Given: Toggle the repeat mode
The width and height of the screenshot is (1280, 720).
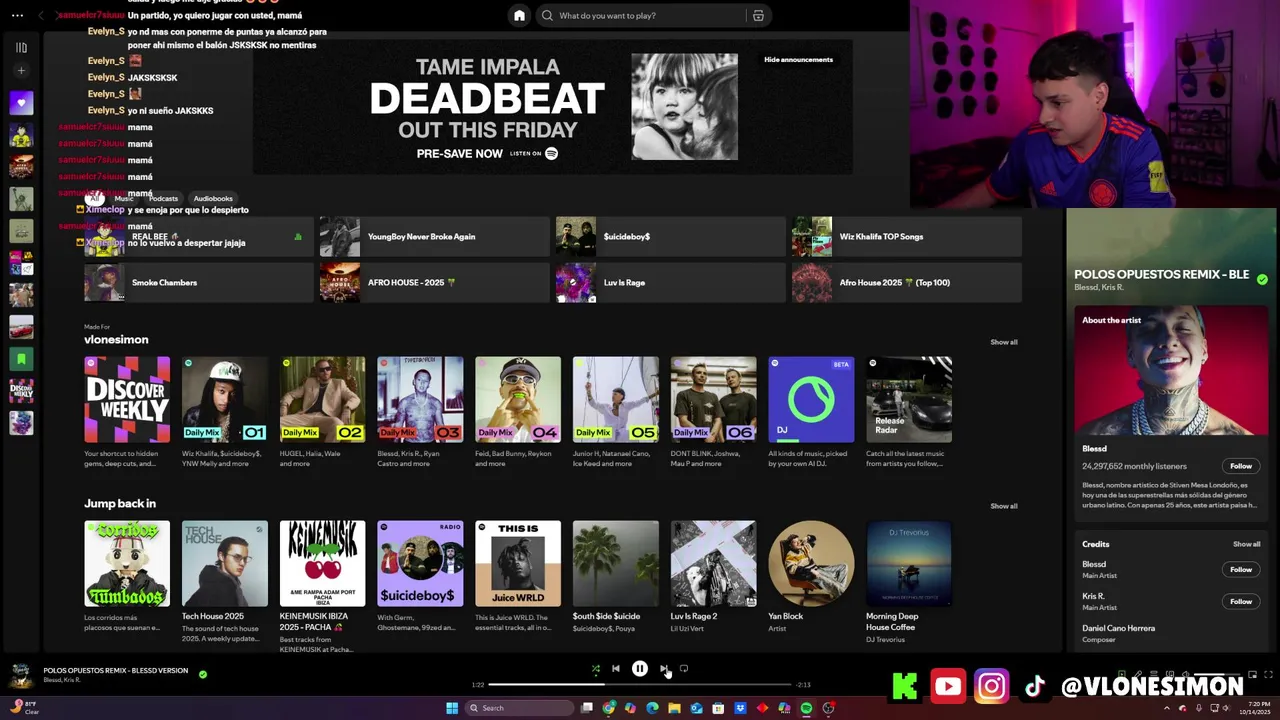Looking at the screenshot, I should pos(684,669).
